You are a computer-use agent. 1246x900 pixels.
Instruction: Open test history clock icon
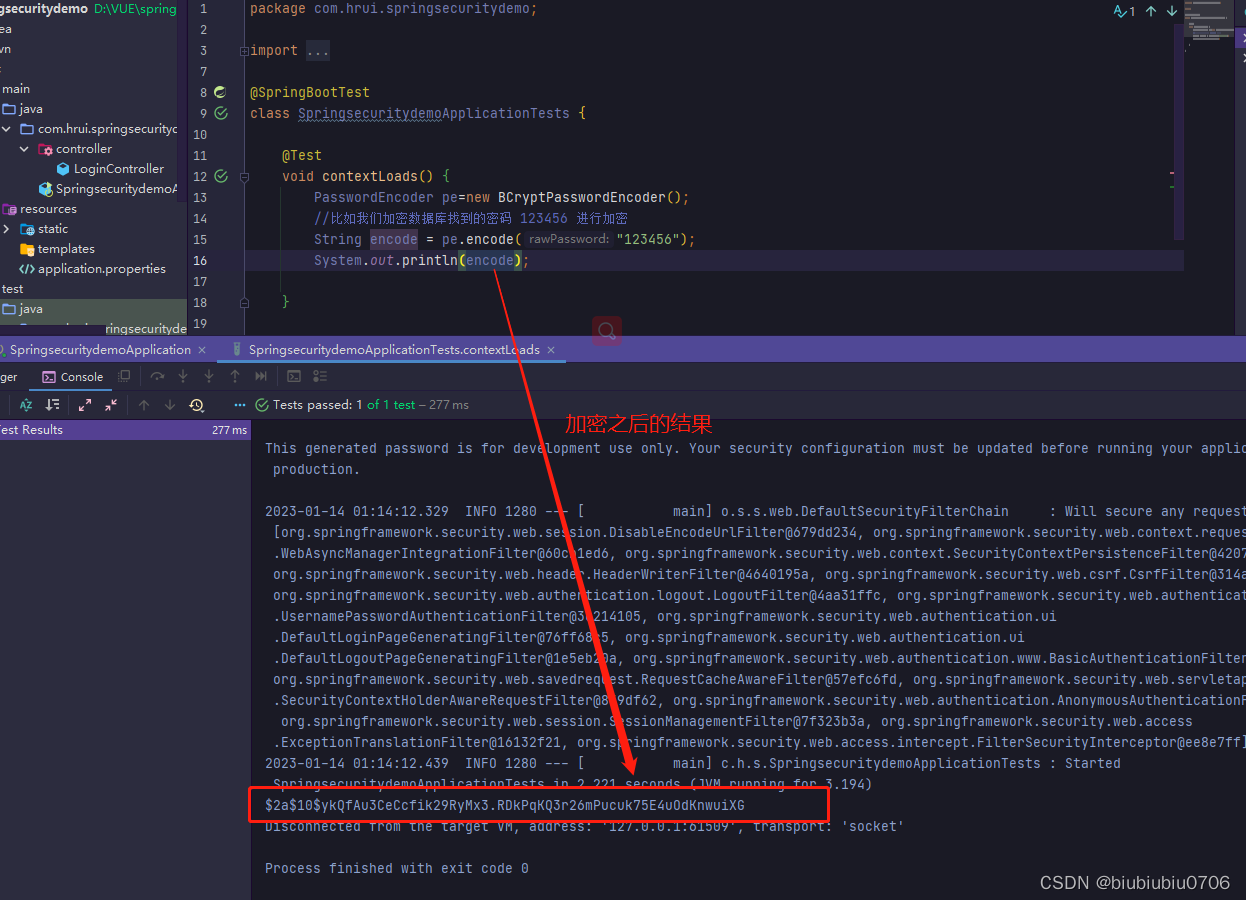pos(197,405)
